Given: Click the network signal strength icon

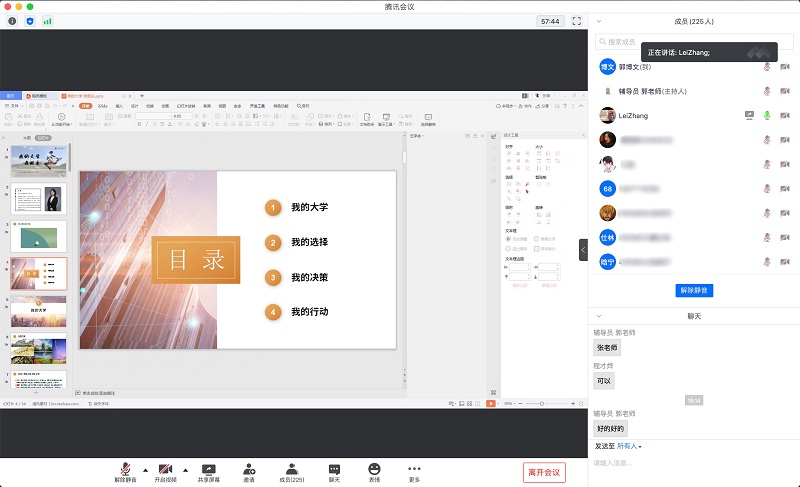Looking at the screenshot, I should click(47, 20).
